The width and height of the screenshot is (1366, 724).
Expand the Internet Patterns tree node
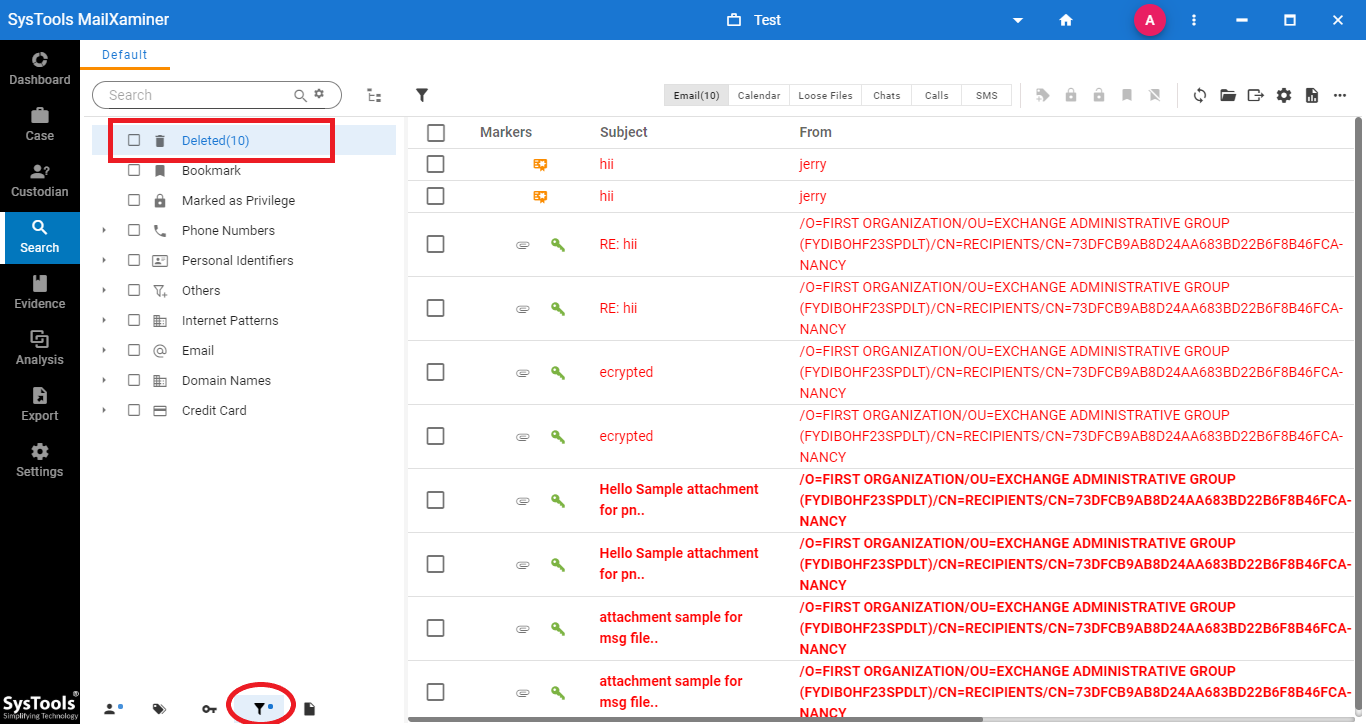104,321
